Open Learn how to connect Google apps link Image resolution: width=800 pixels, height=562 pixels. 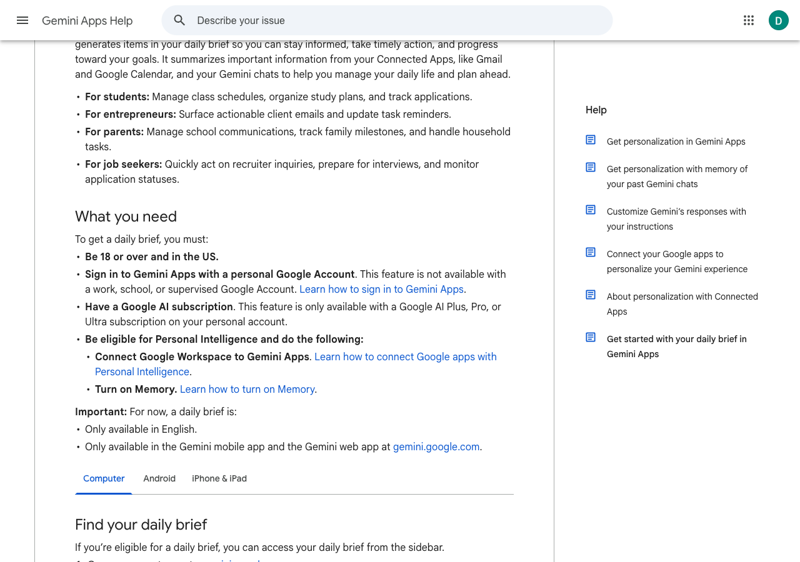tap(296, 364)
